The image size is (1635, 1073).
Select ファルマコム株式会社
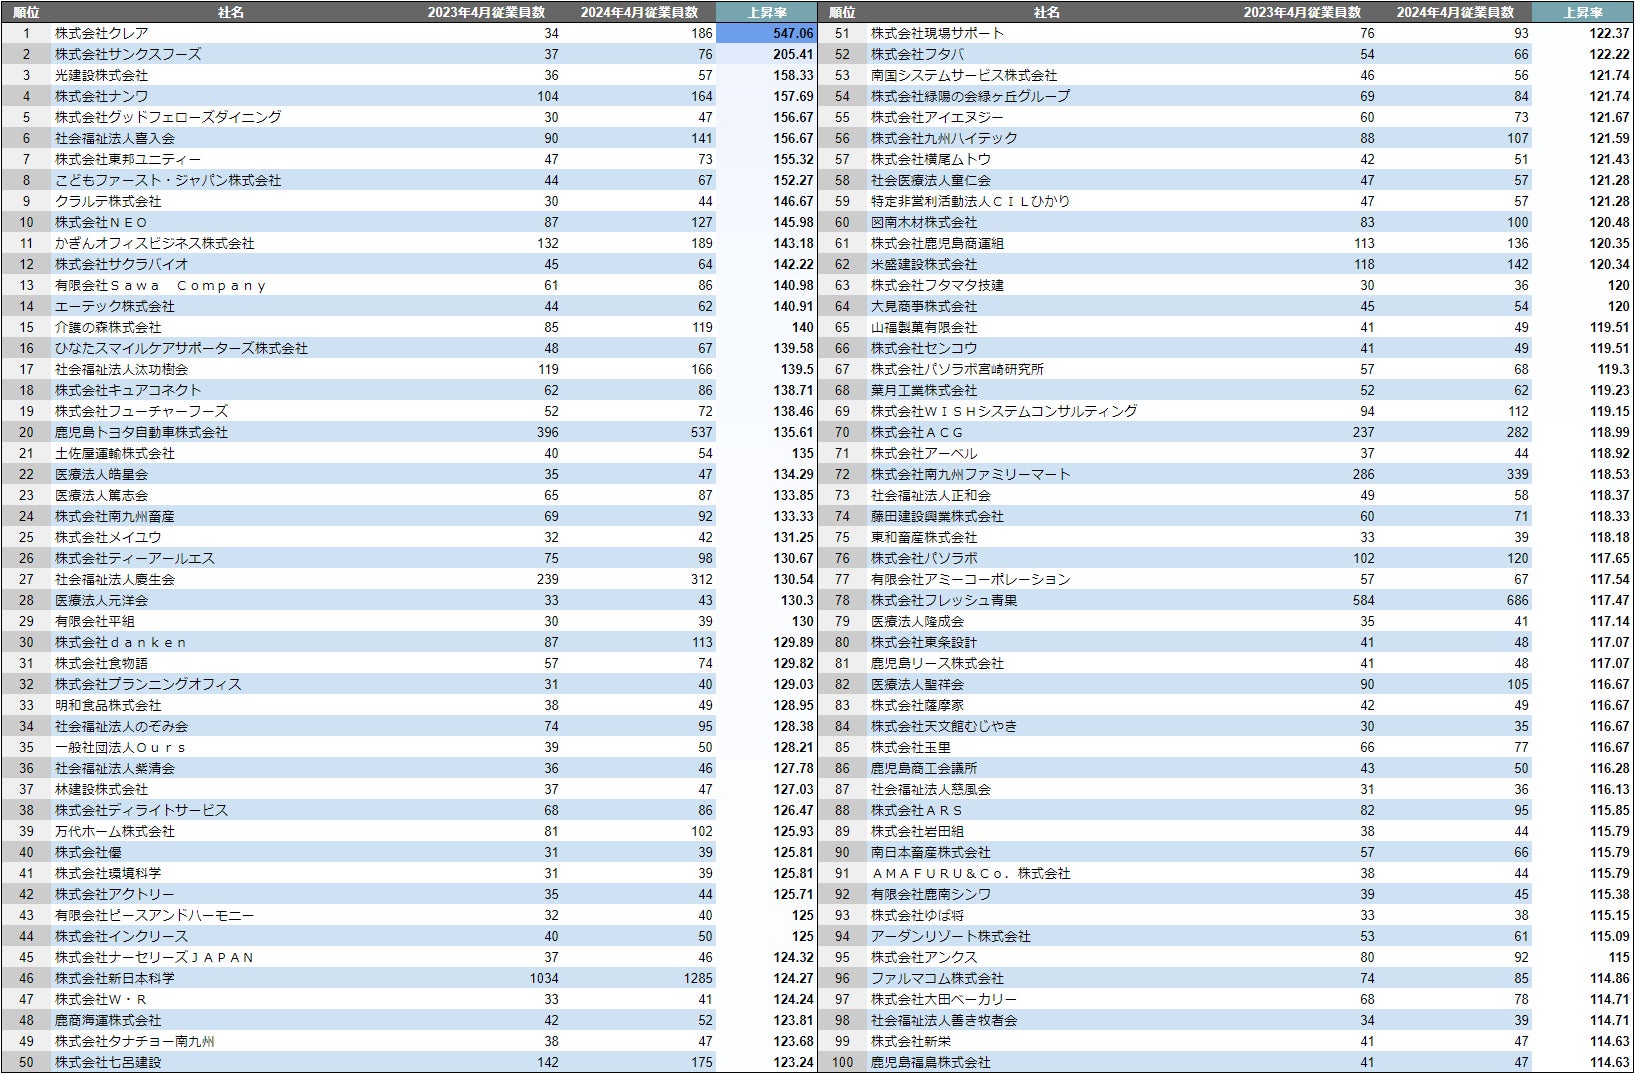click(937, 978)
